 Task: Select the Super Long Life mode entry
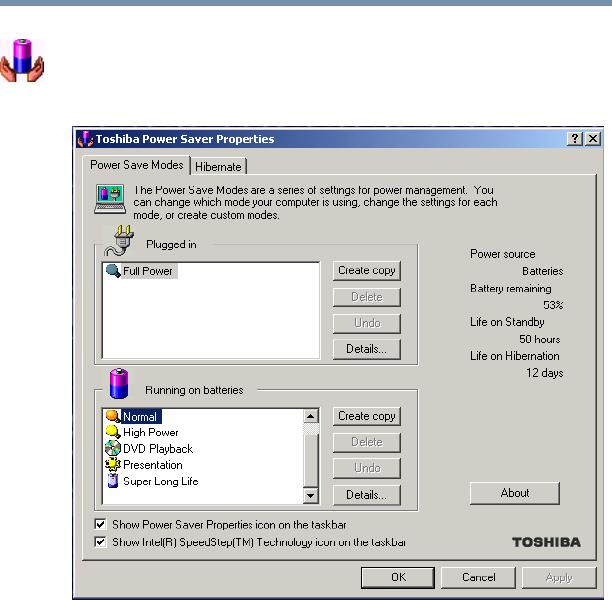pyautogui.click(x=160, y=481)
